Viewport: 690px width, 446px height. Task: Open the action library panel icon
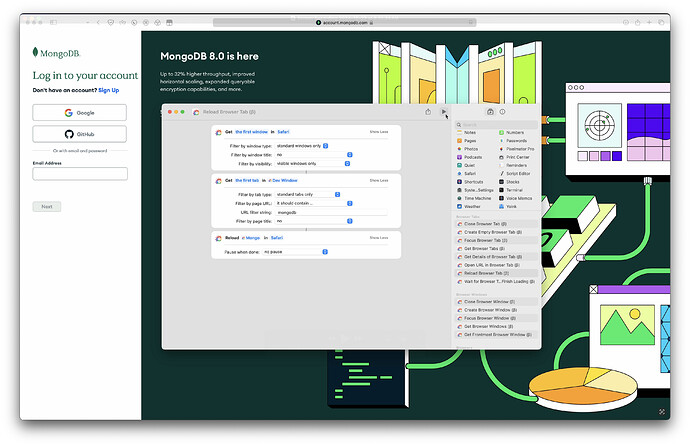(489, 112)
